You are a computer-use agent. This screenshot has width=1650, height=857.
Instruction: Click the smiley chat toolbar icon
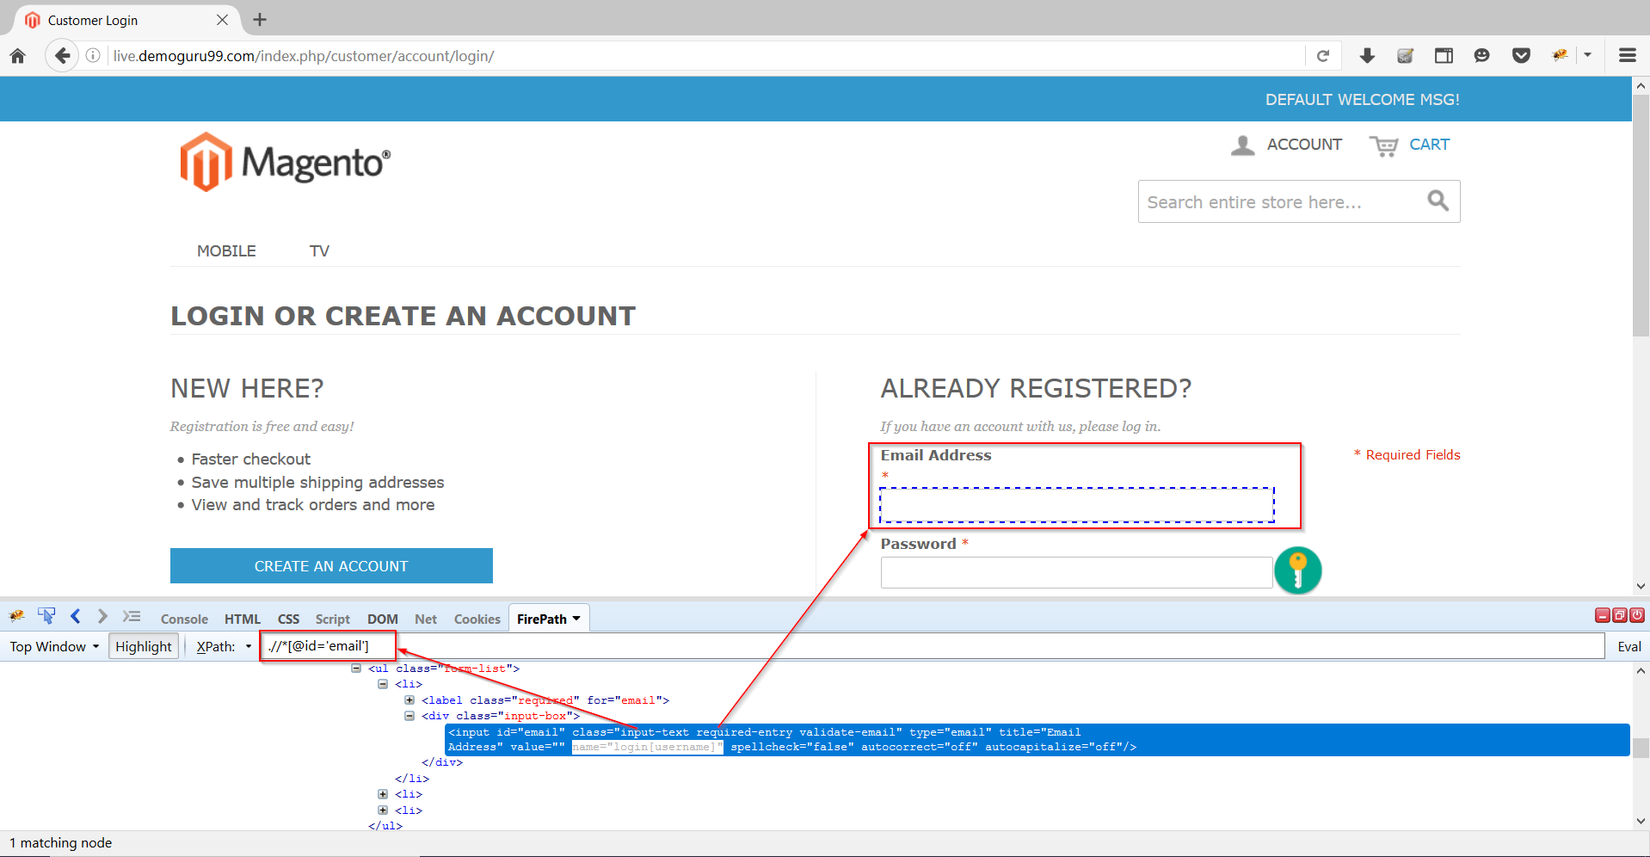(x=1482, y=56)
